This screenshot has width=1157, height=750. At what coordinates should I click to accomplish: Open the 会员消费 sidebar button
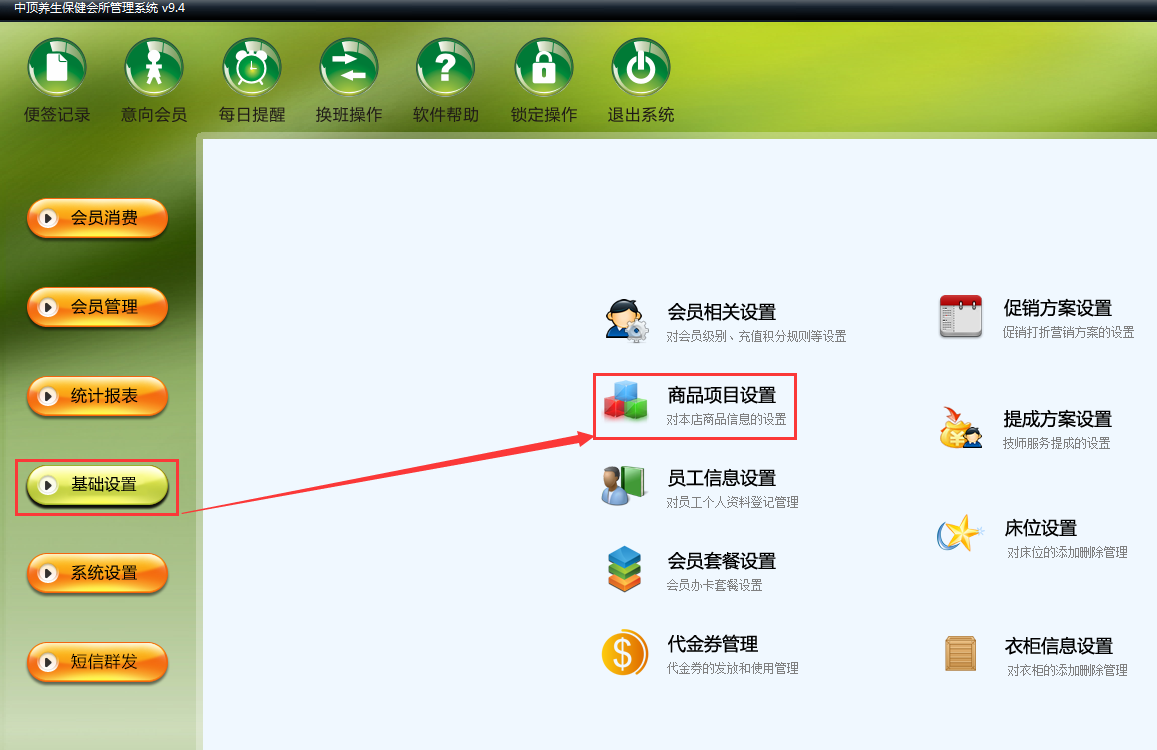click(x=97, y=219)
